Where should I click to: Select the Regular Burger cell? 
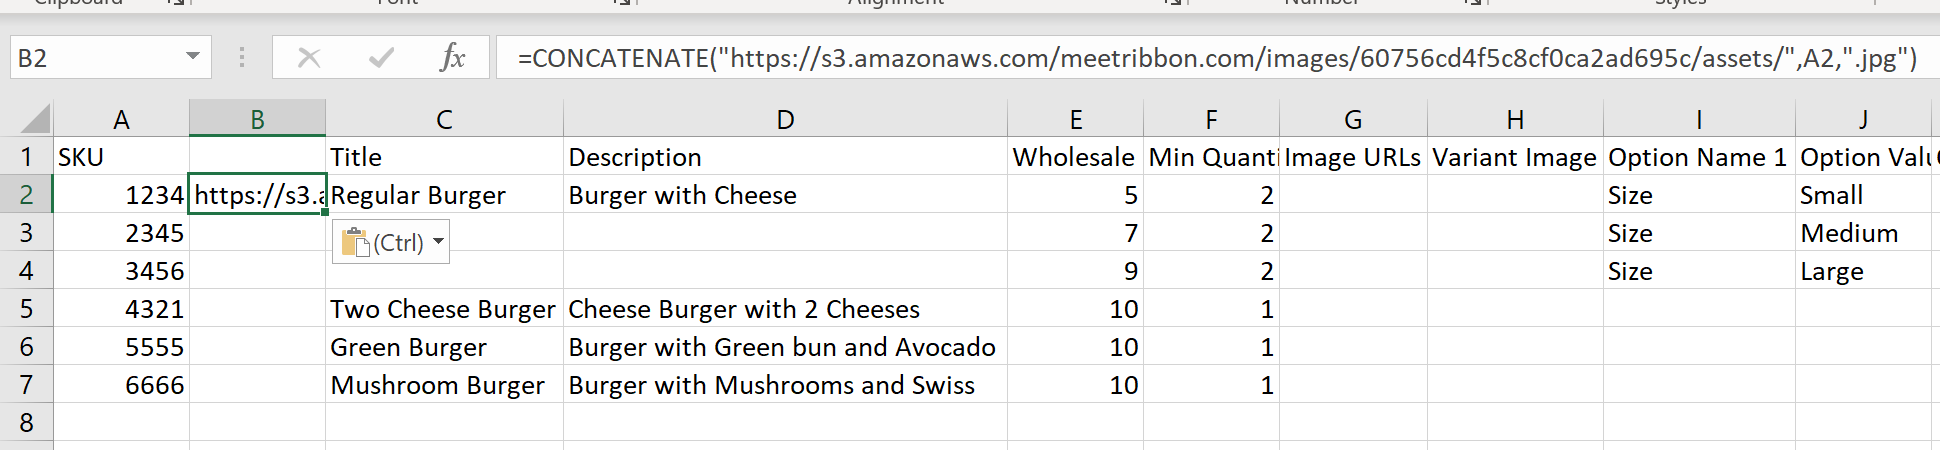click(443, 195)
